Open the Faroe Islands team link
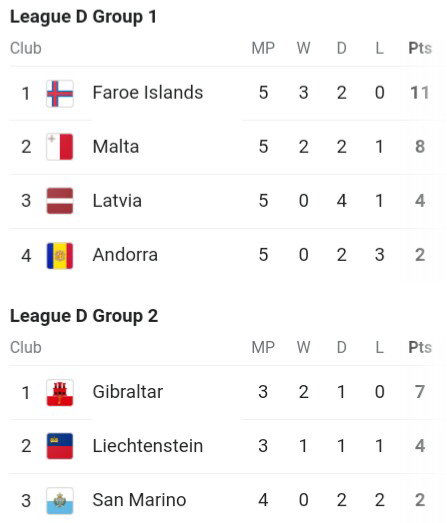This screenshot has width=447, height=523. [x=148, y=92]
